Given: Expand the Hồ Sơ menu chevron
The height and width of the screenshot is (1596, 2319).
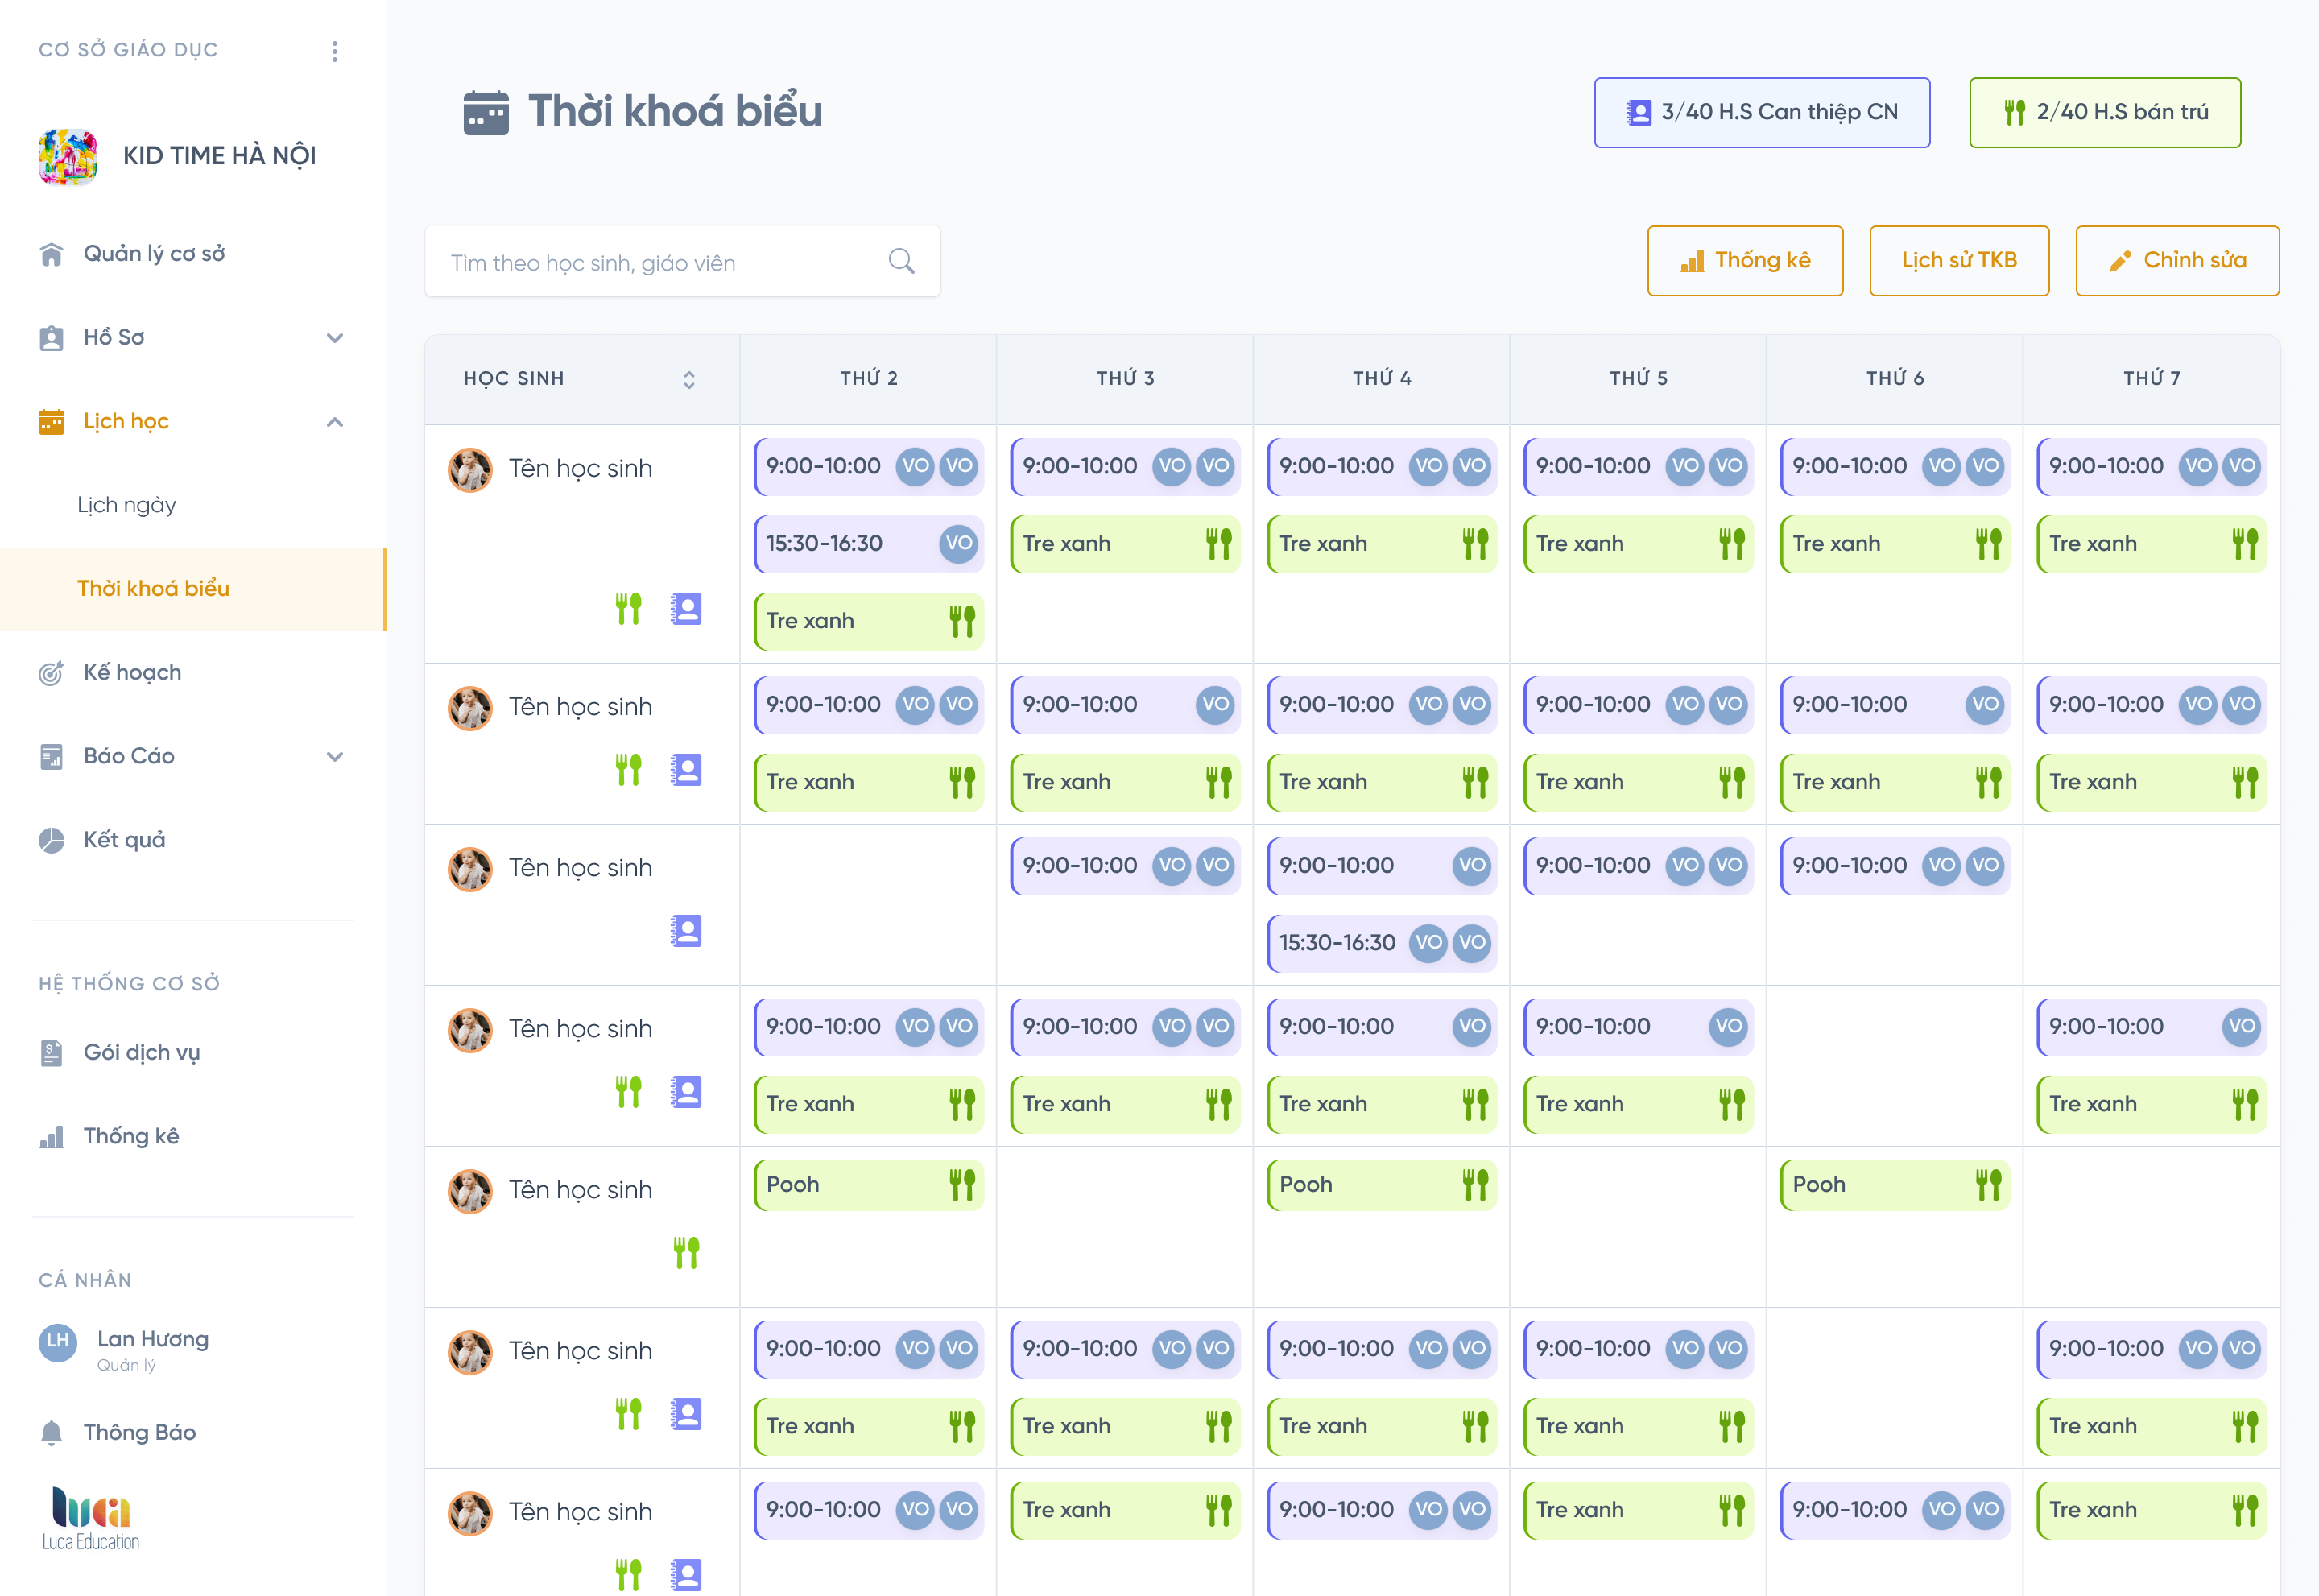Looking at the screenshot, I should coord(335,338).
